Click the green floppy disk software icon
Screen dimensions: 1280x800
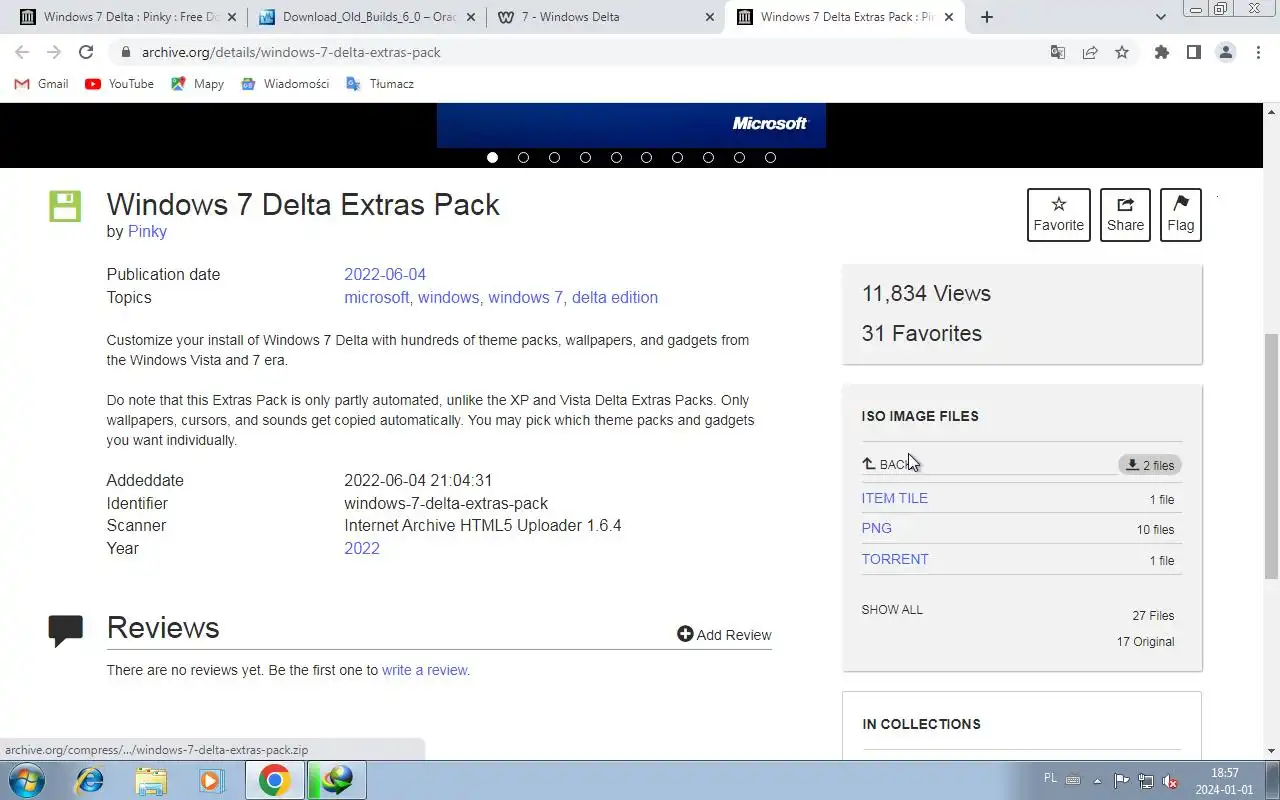65,206
